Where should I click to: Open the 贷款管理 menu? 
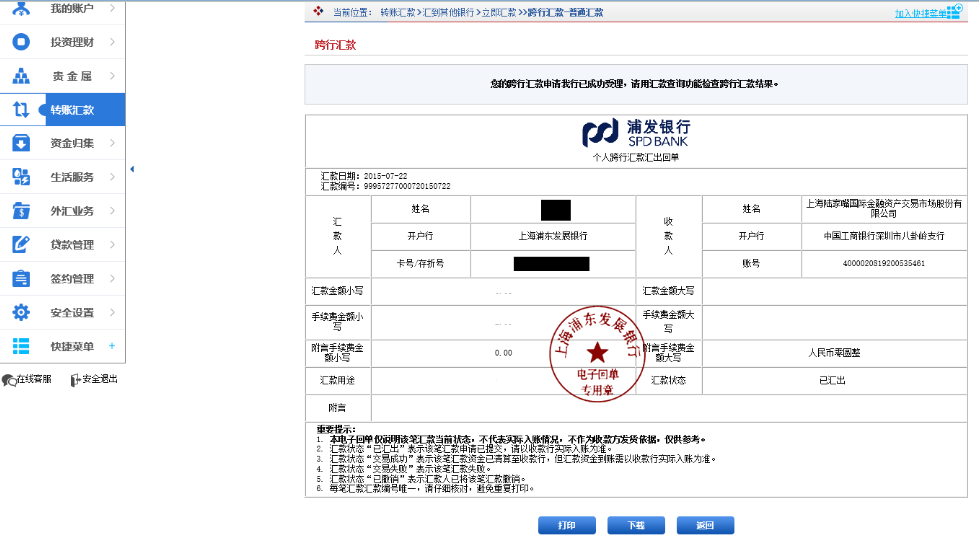click(x=62, y=245)
